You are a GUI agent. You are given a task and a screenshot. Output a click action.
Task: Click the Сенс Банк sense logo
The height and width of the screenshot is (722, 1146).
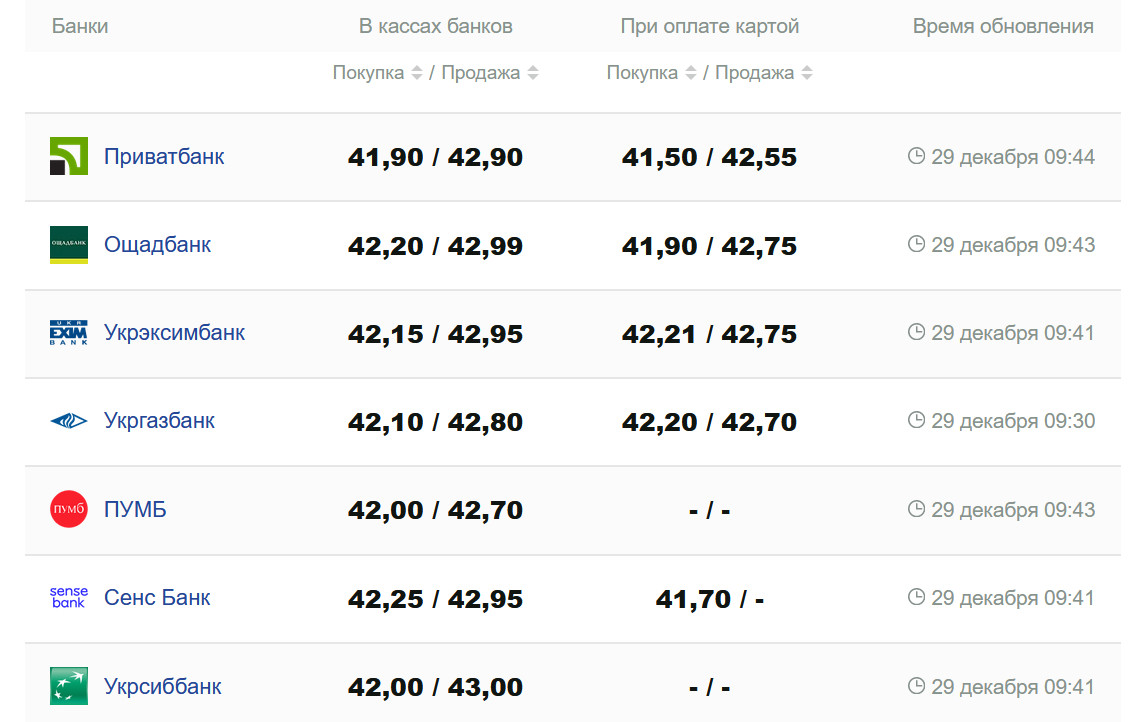pos(69,598)
